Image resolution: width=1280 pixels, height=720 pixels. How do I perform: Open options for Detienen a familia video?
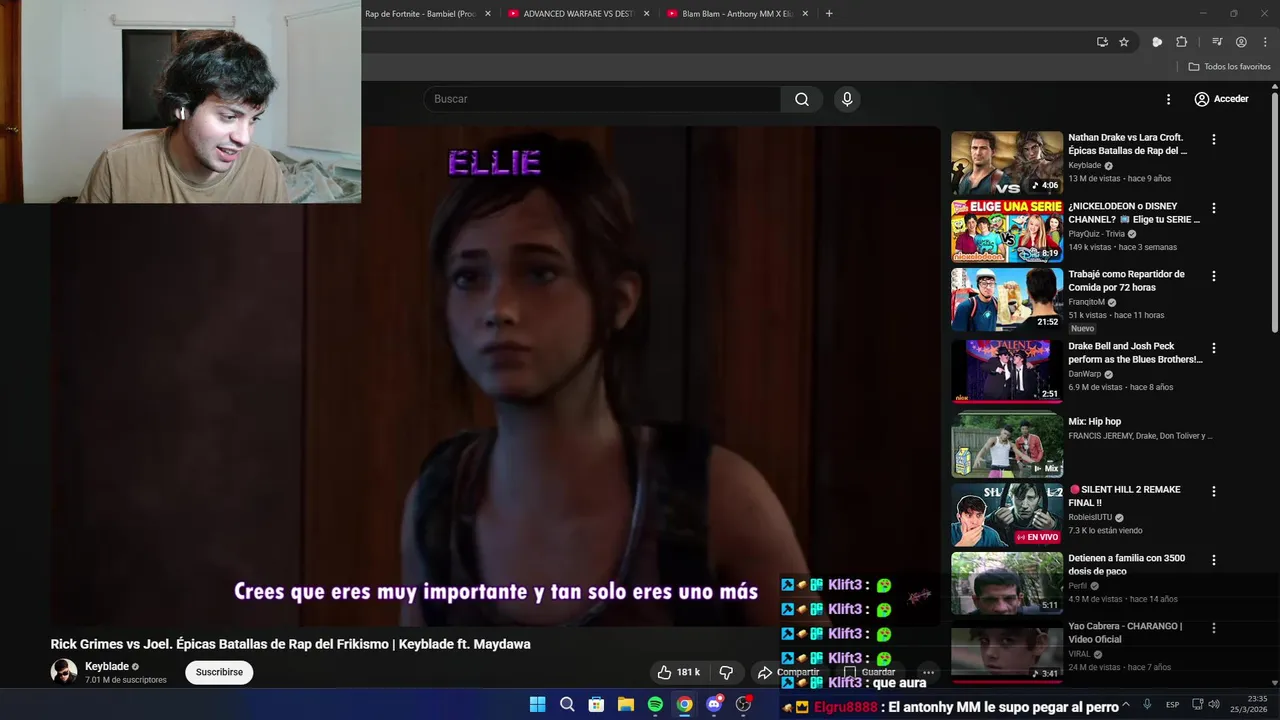pos(1214,560)
